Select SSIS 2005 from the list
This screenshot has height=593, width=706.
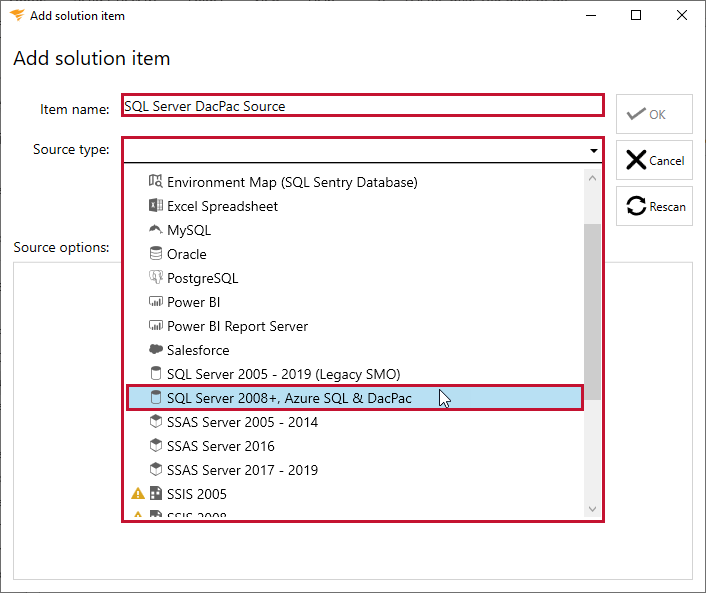pos(355,494)
